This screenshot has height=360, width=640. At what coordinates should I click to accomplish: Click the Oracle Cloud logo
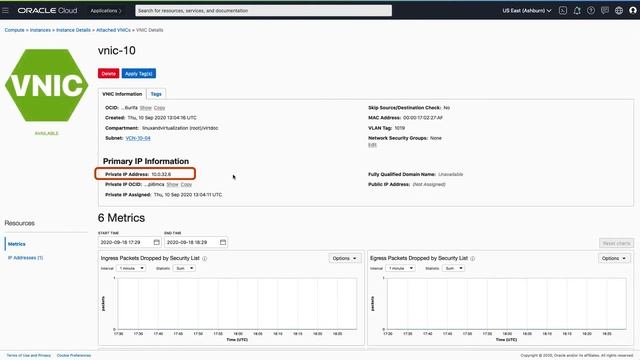[x=47, y=11]
